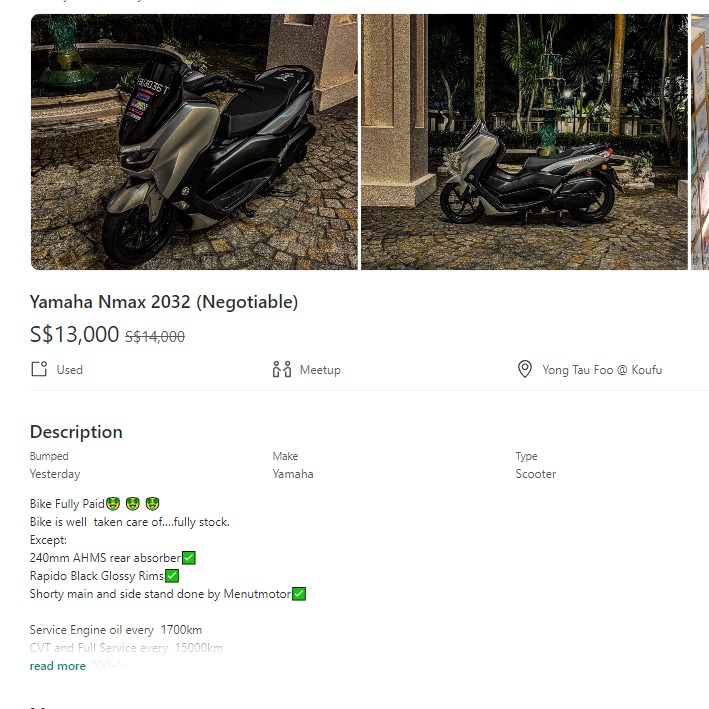Open the partially visible third photo
This screenshot has height=709, width=709.
[x=699, y=142]
